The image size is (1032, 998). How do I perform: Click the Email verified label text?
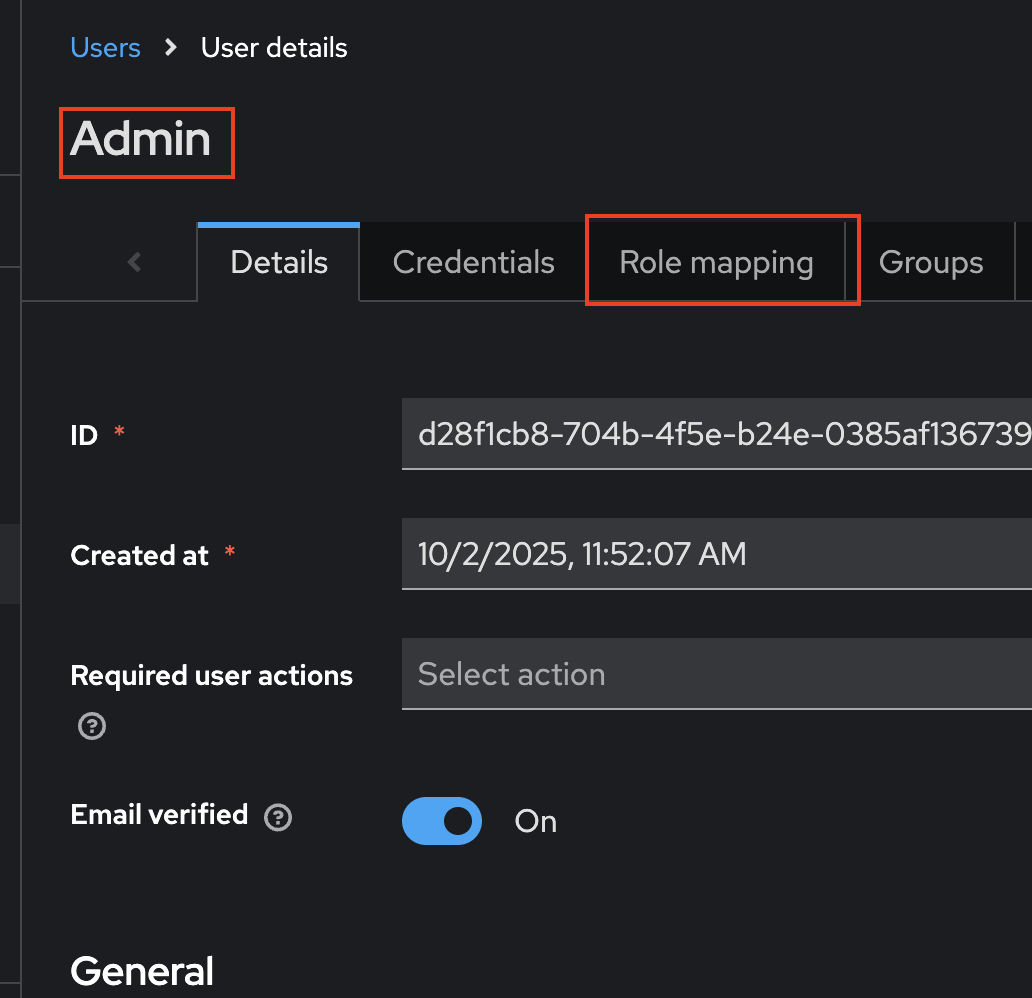(159, 815)
